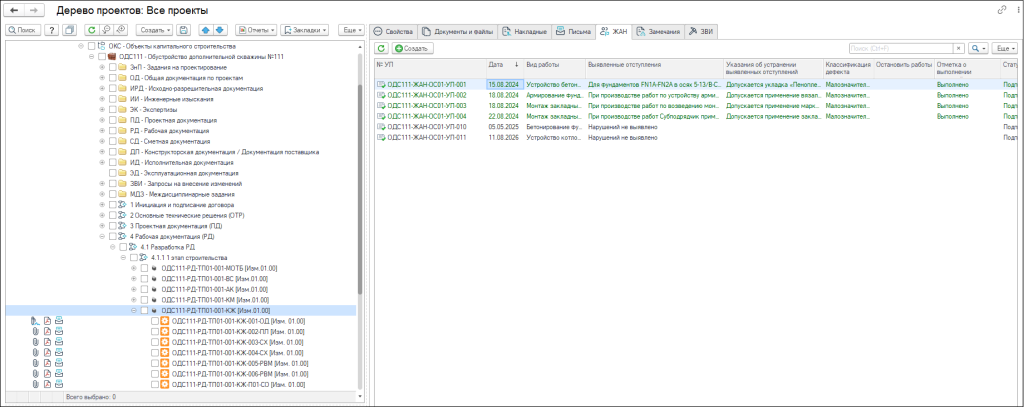Click in the Поиск (Ctrl+F) search field
Screen dimensions: 1024x407
tap(901, 48)
